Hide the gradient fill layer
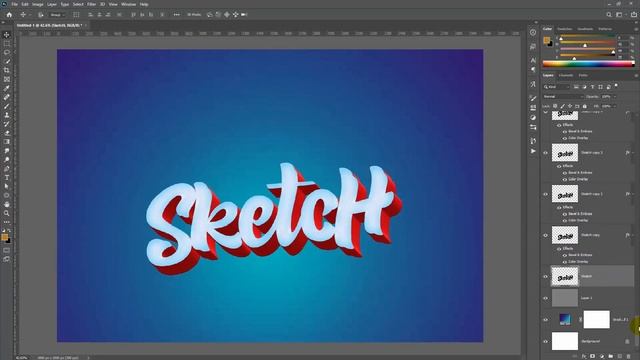Image resolution: width=640 pixels, height=360 pixels. (545, 320)
